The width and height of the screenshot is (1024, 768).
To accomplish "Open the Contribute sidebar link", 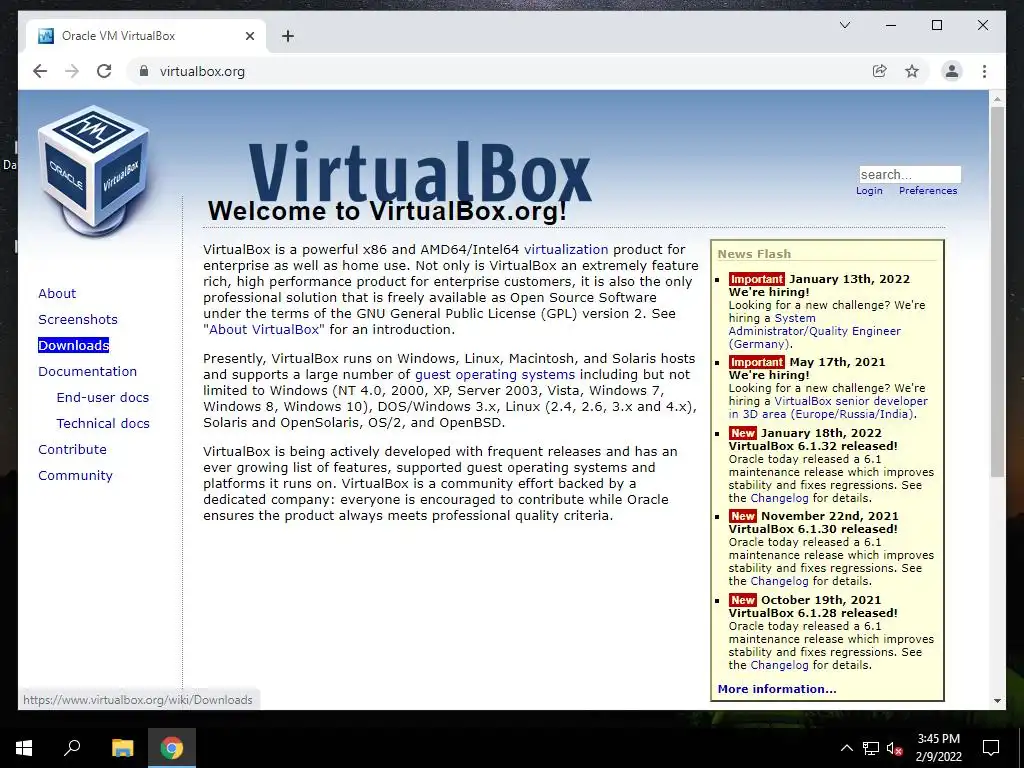I will point(72,449).
